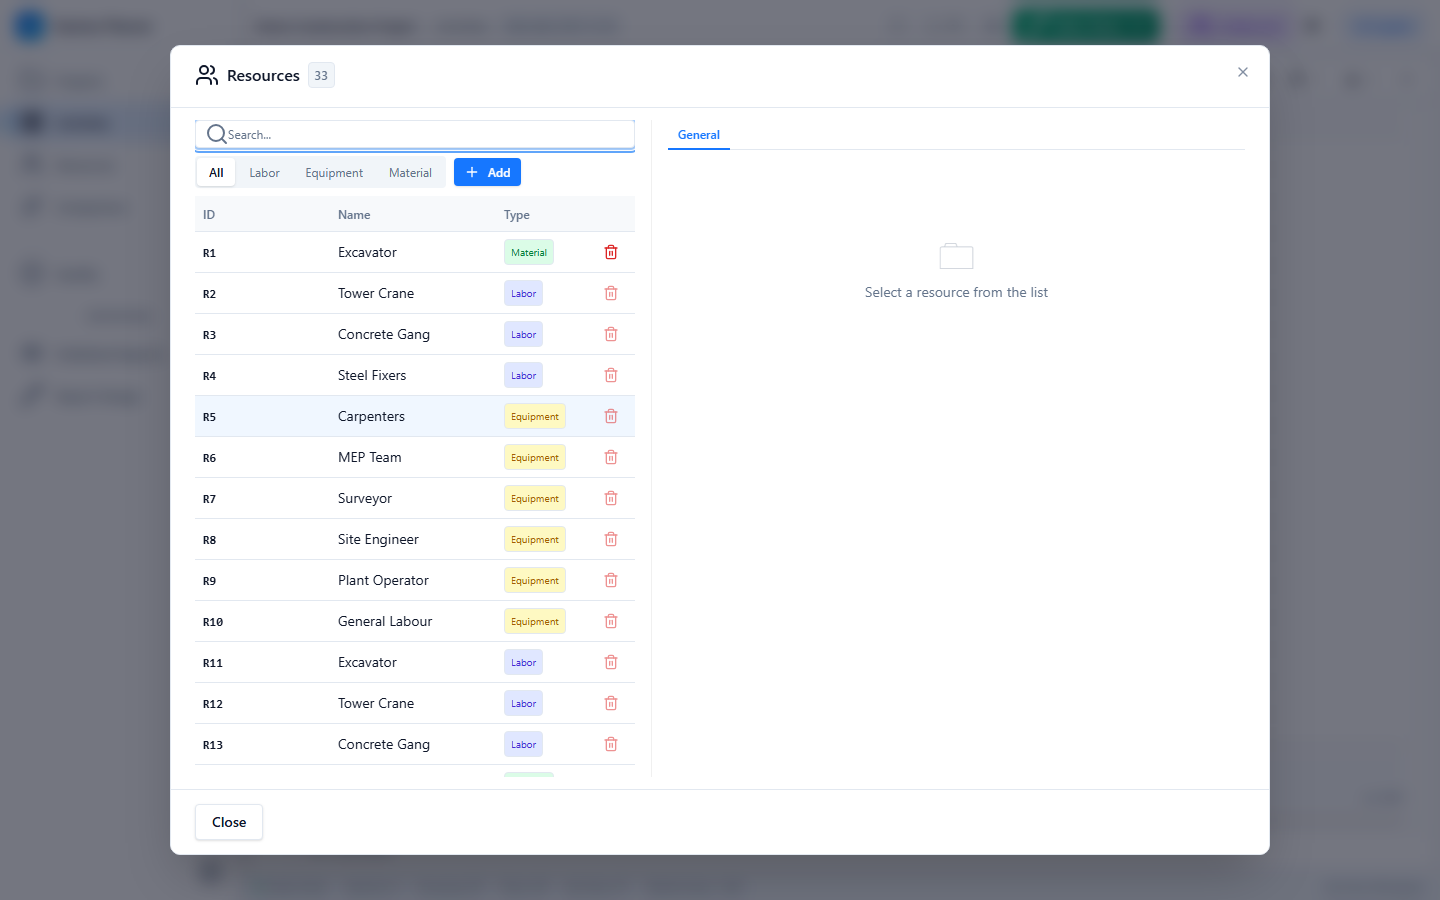The image size is (1440, 900).
Task: Select the R2 Tower Crane row
Action: tap(415, 293)
